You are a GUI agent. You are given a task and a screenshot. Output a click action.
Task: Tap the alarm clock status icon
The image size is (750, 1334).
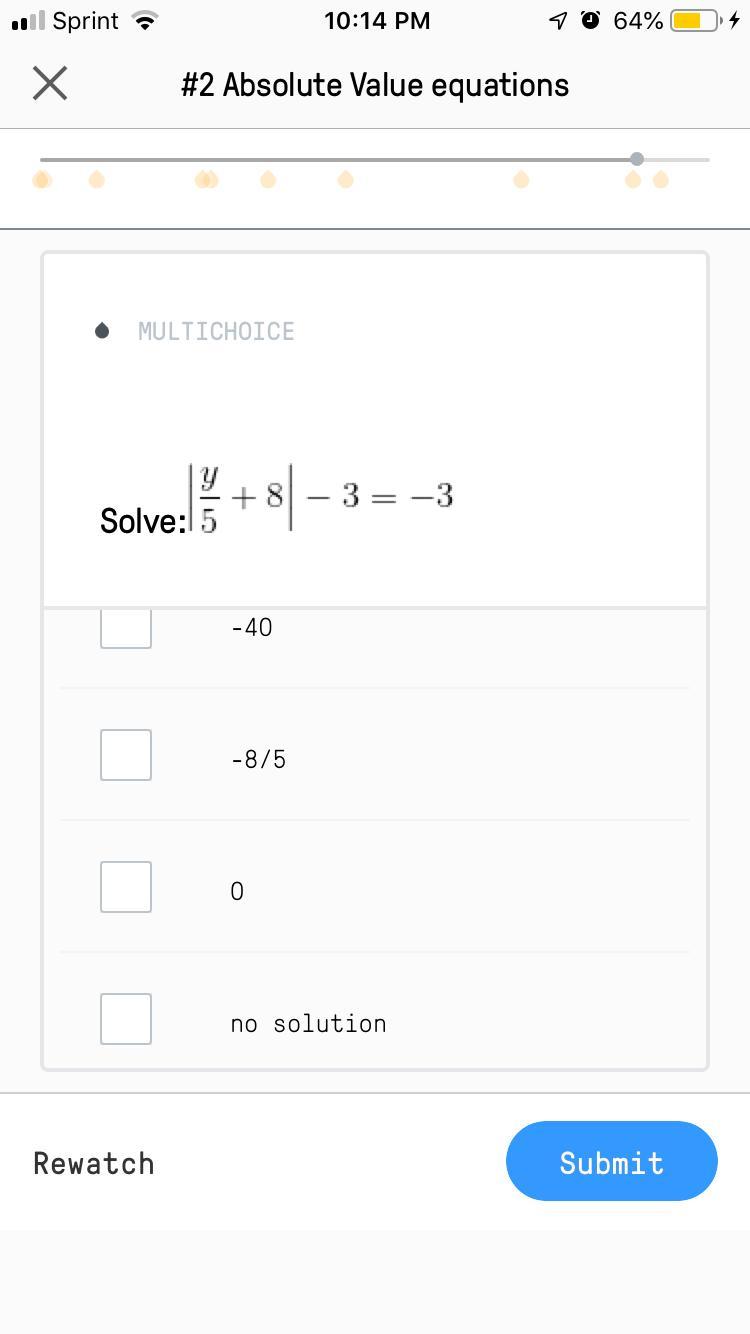click(x=590, y=21)
